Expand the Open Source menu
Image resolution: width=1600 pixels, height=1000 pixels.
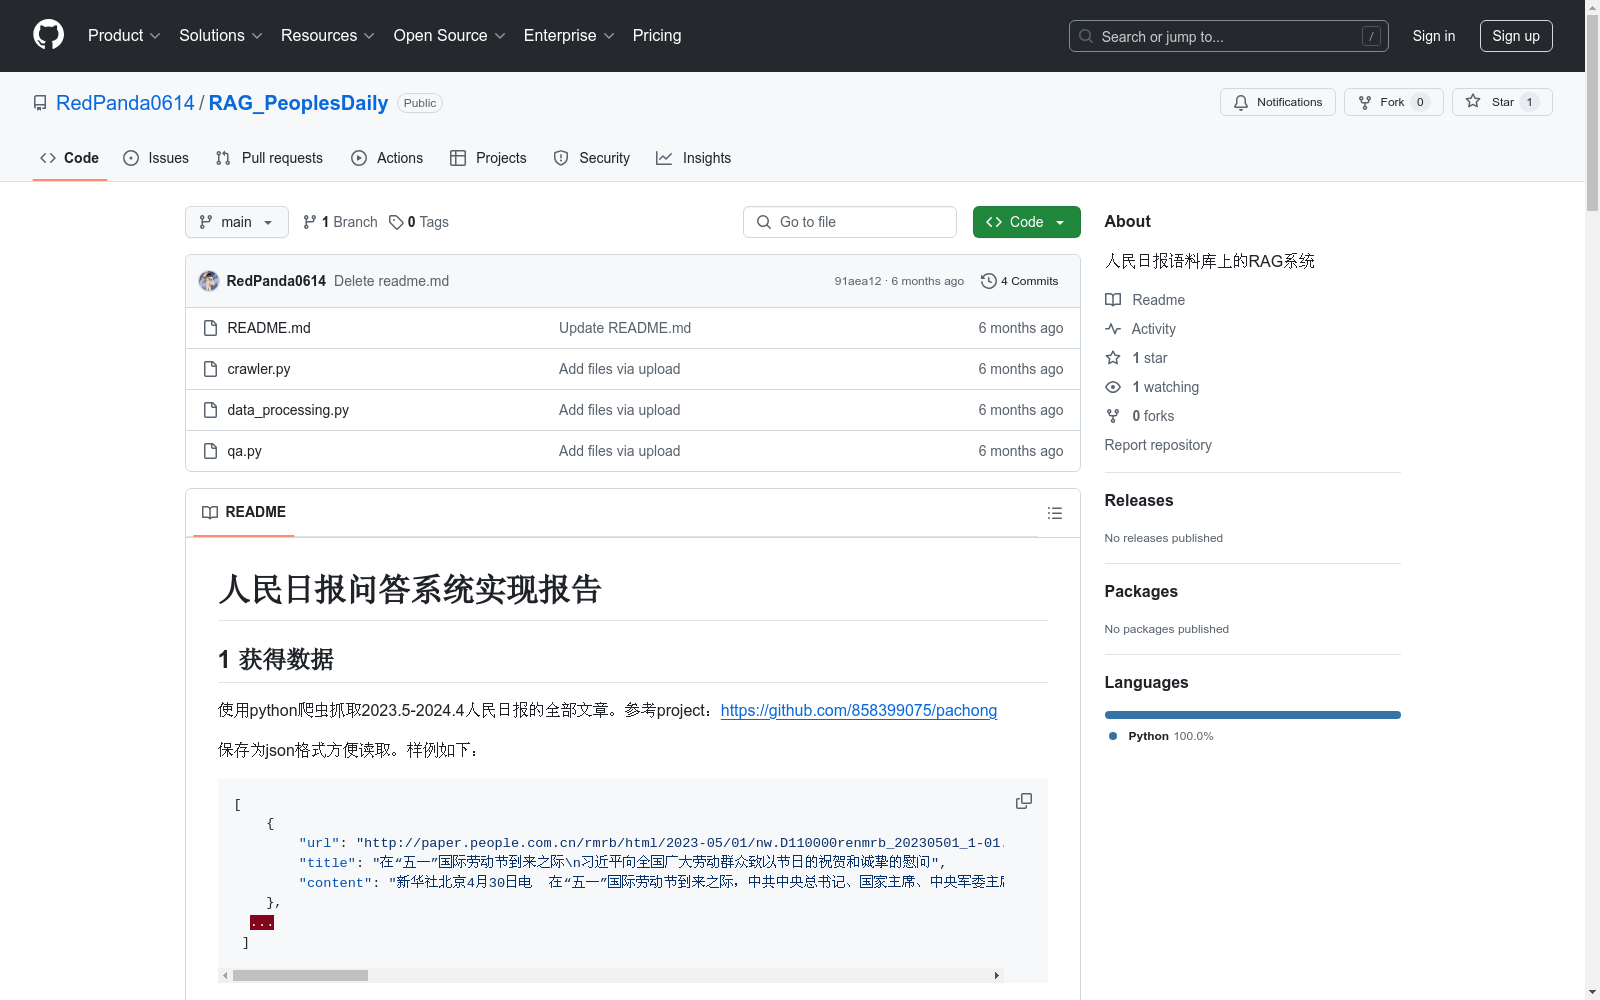coord(449,35)
